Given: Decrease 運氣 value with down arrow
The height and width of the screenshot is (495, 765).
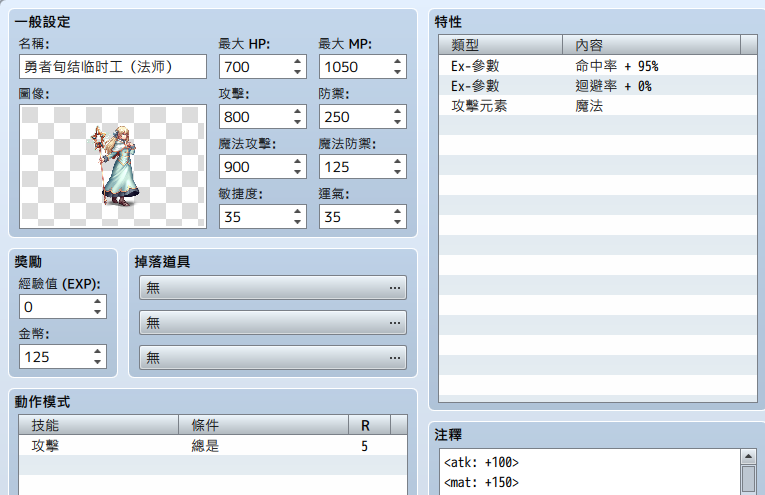Looking at the screenshot, I should pos(398,222).
